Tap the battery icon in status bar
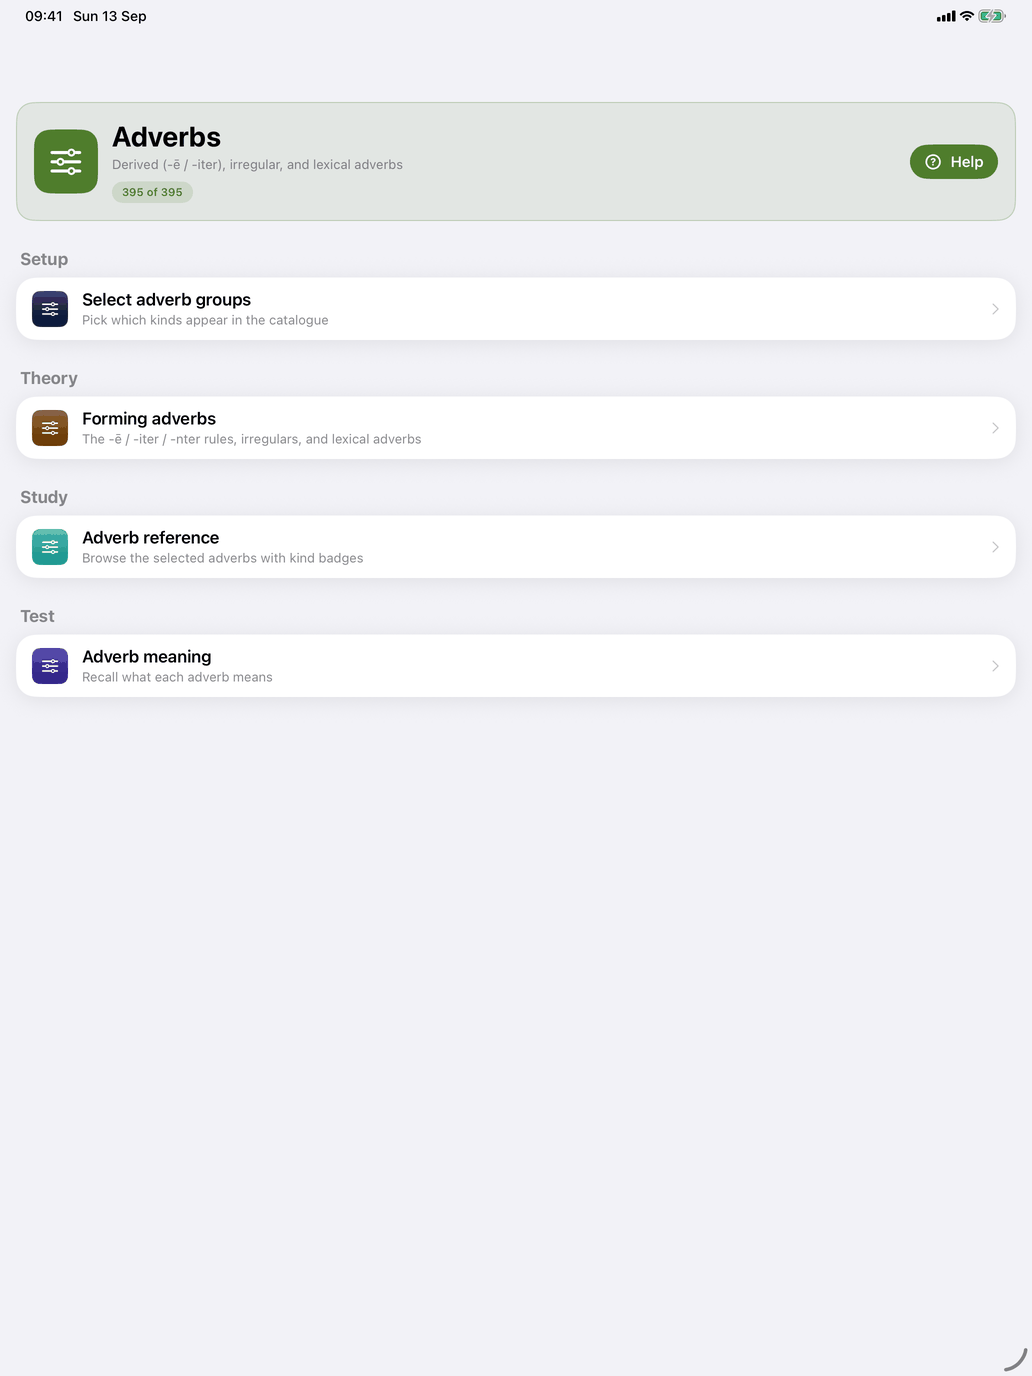This screenshot has height=1376, width=1032. pyautogui.click(x=992, y=16)
